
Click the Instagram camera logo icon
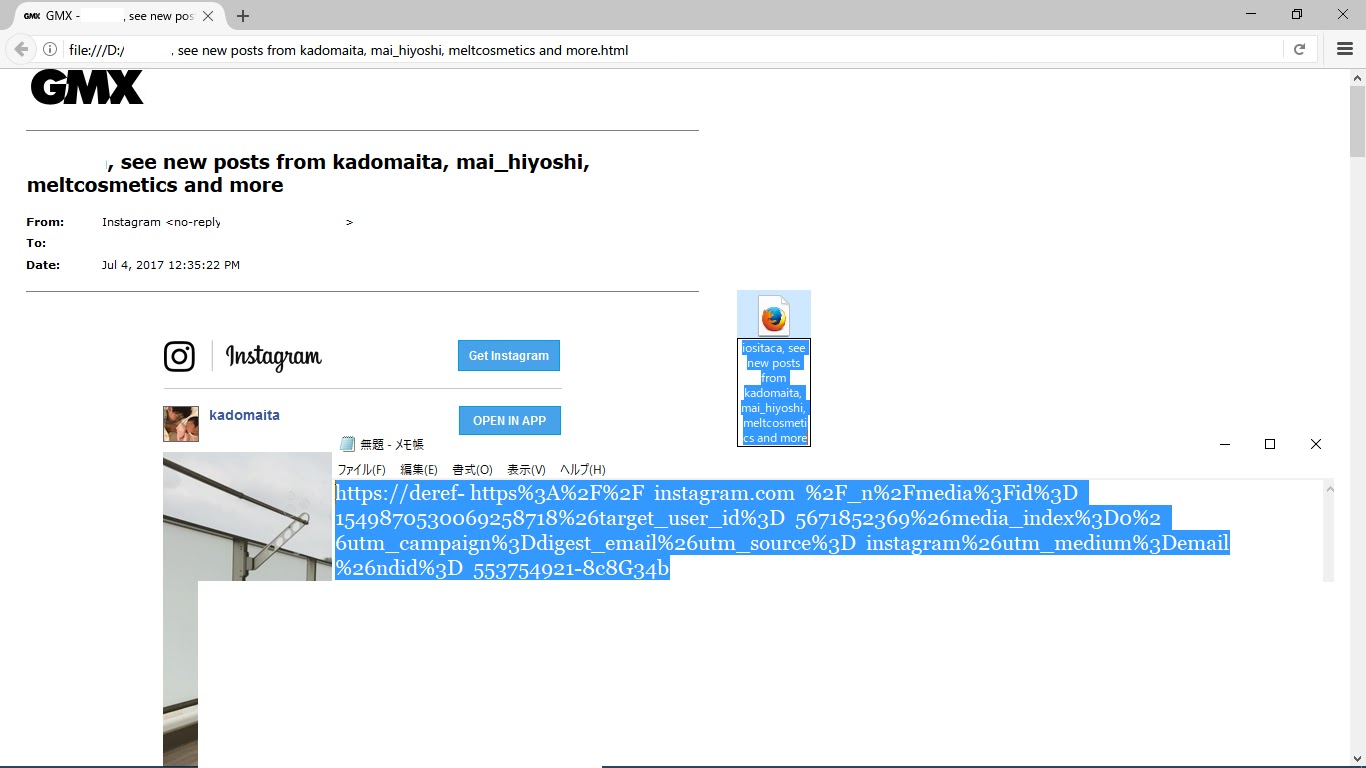coord(179,356)
